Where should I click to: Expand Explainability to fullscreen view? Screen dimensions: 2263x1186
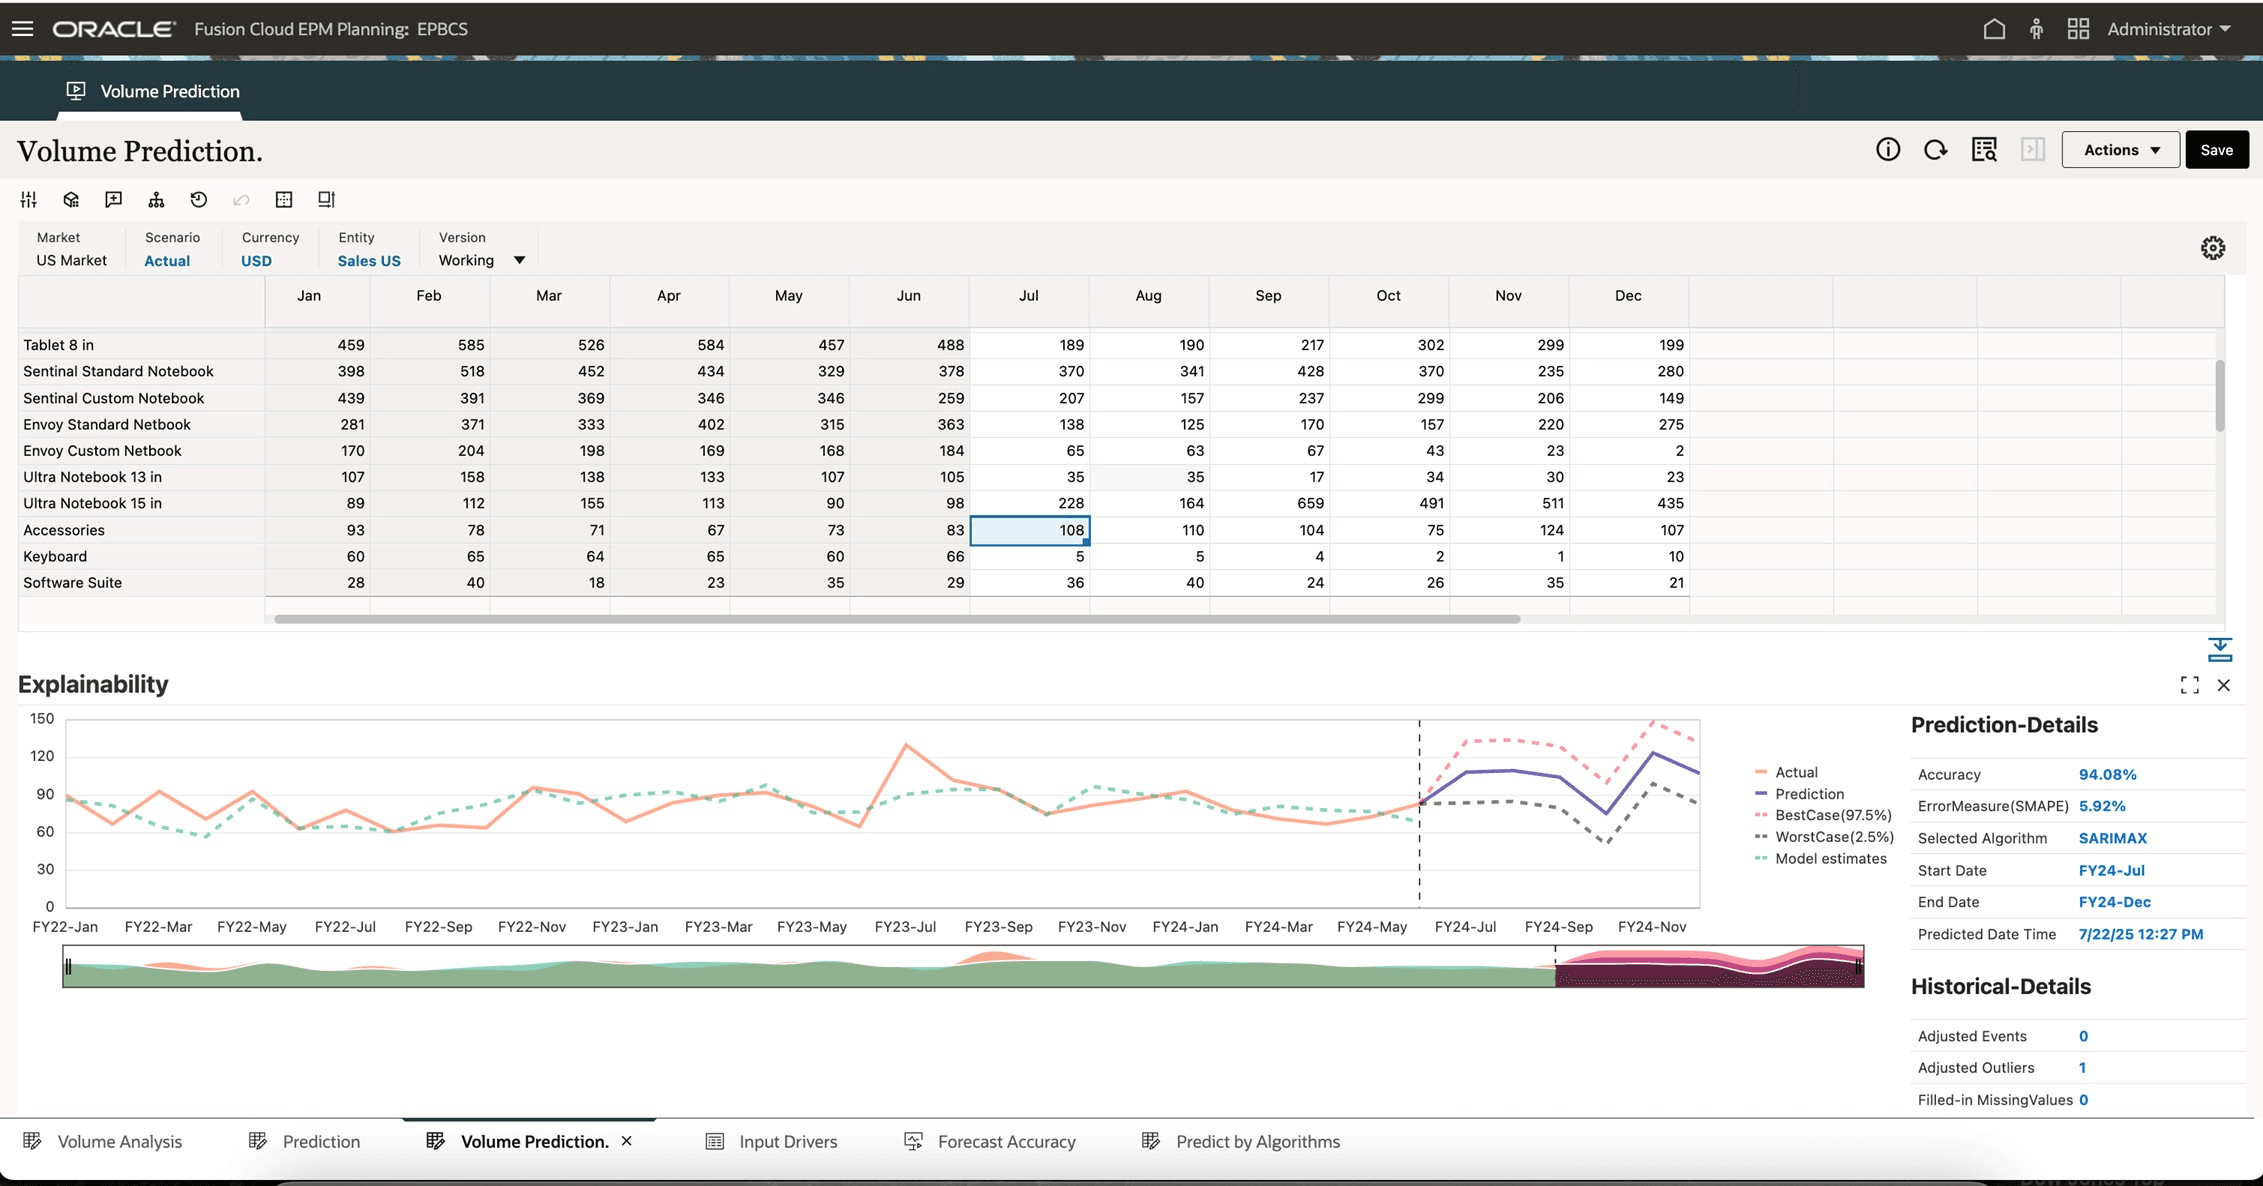point(2188,685)
